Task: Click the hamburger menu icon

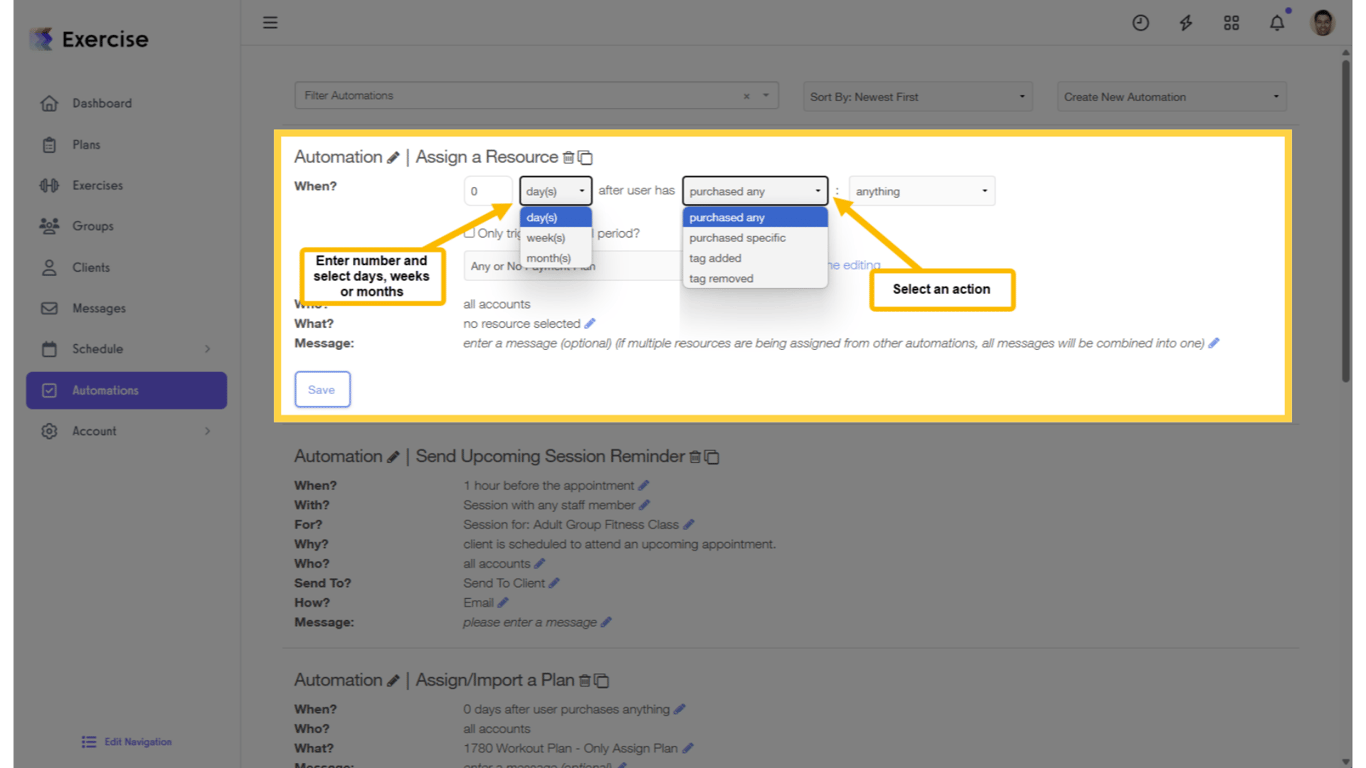Action: 270,22
